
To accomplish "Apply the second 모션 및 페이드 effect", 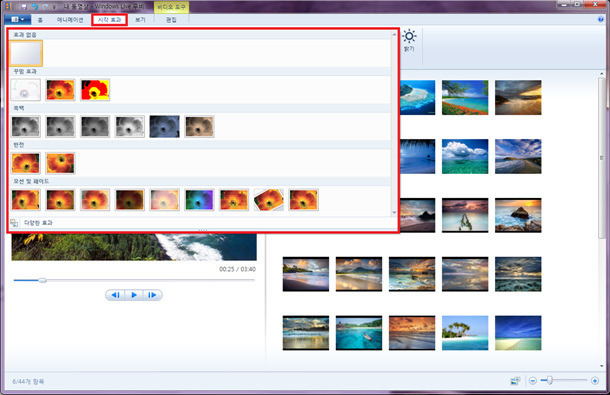I will pyautogui.click(x=60, y=200).
